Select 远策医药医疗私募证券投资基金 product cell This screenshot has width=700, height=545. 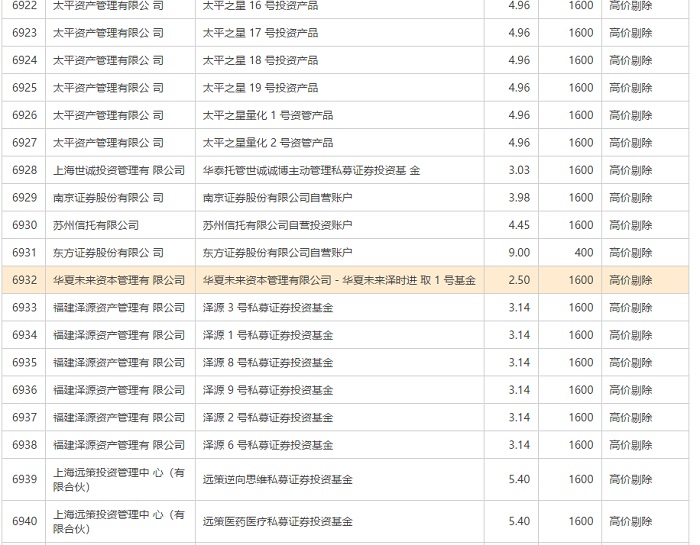point(278,521)
